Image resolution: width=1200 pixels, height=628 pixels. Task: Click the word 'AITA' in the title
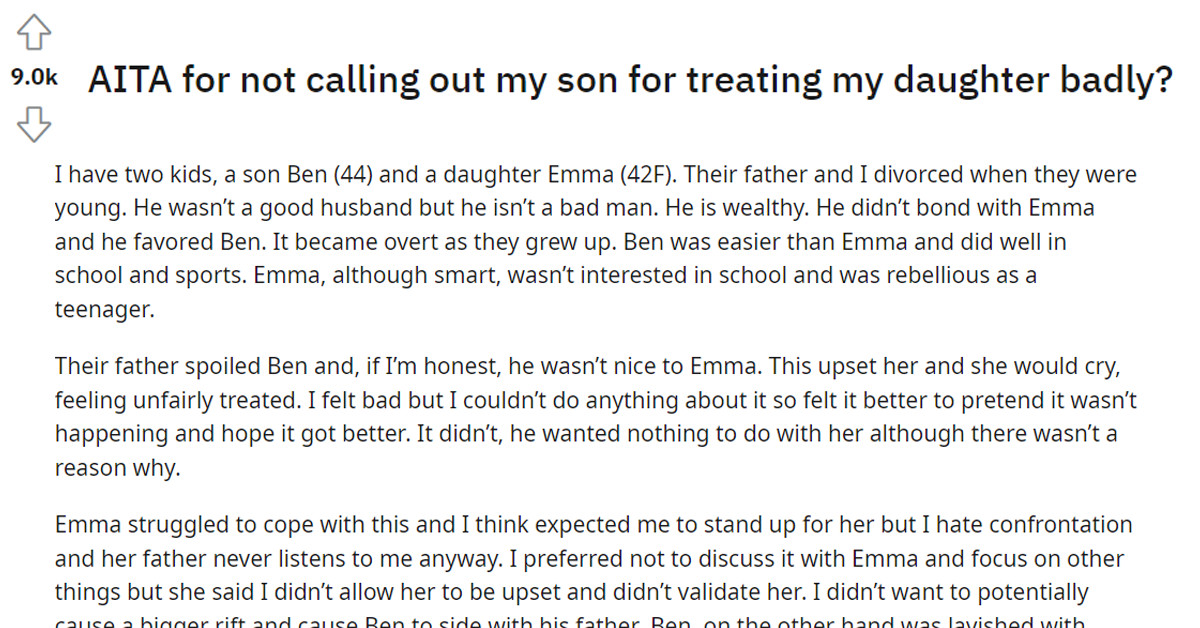point(130,79)
